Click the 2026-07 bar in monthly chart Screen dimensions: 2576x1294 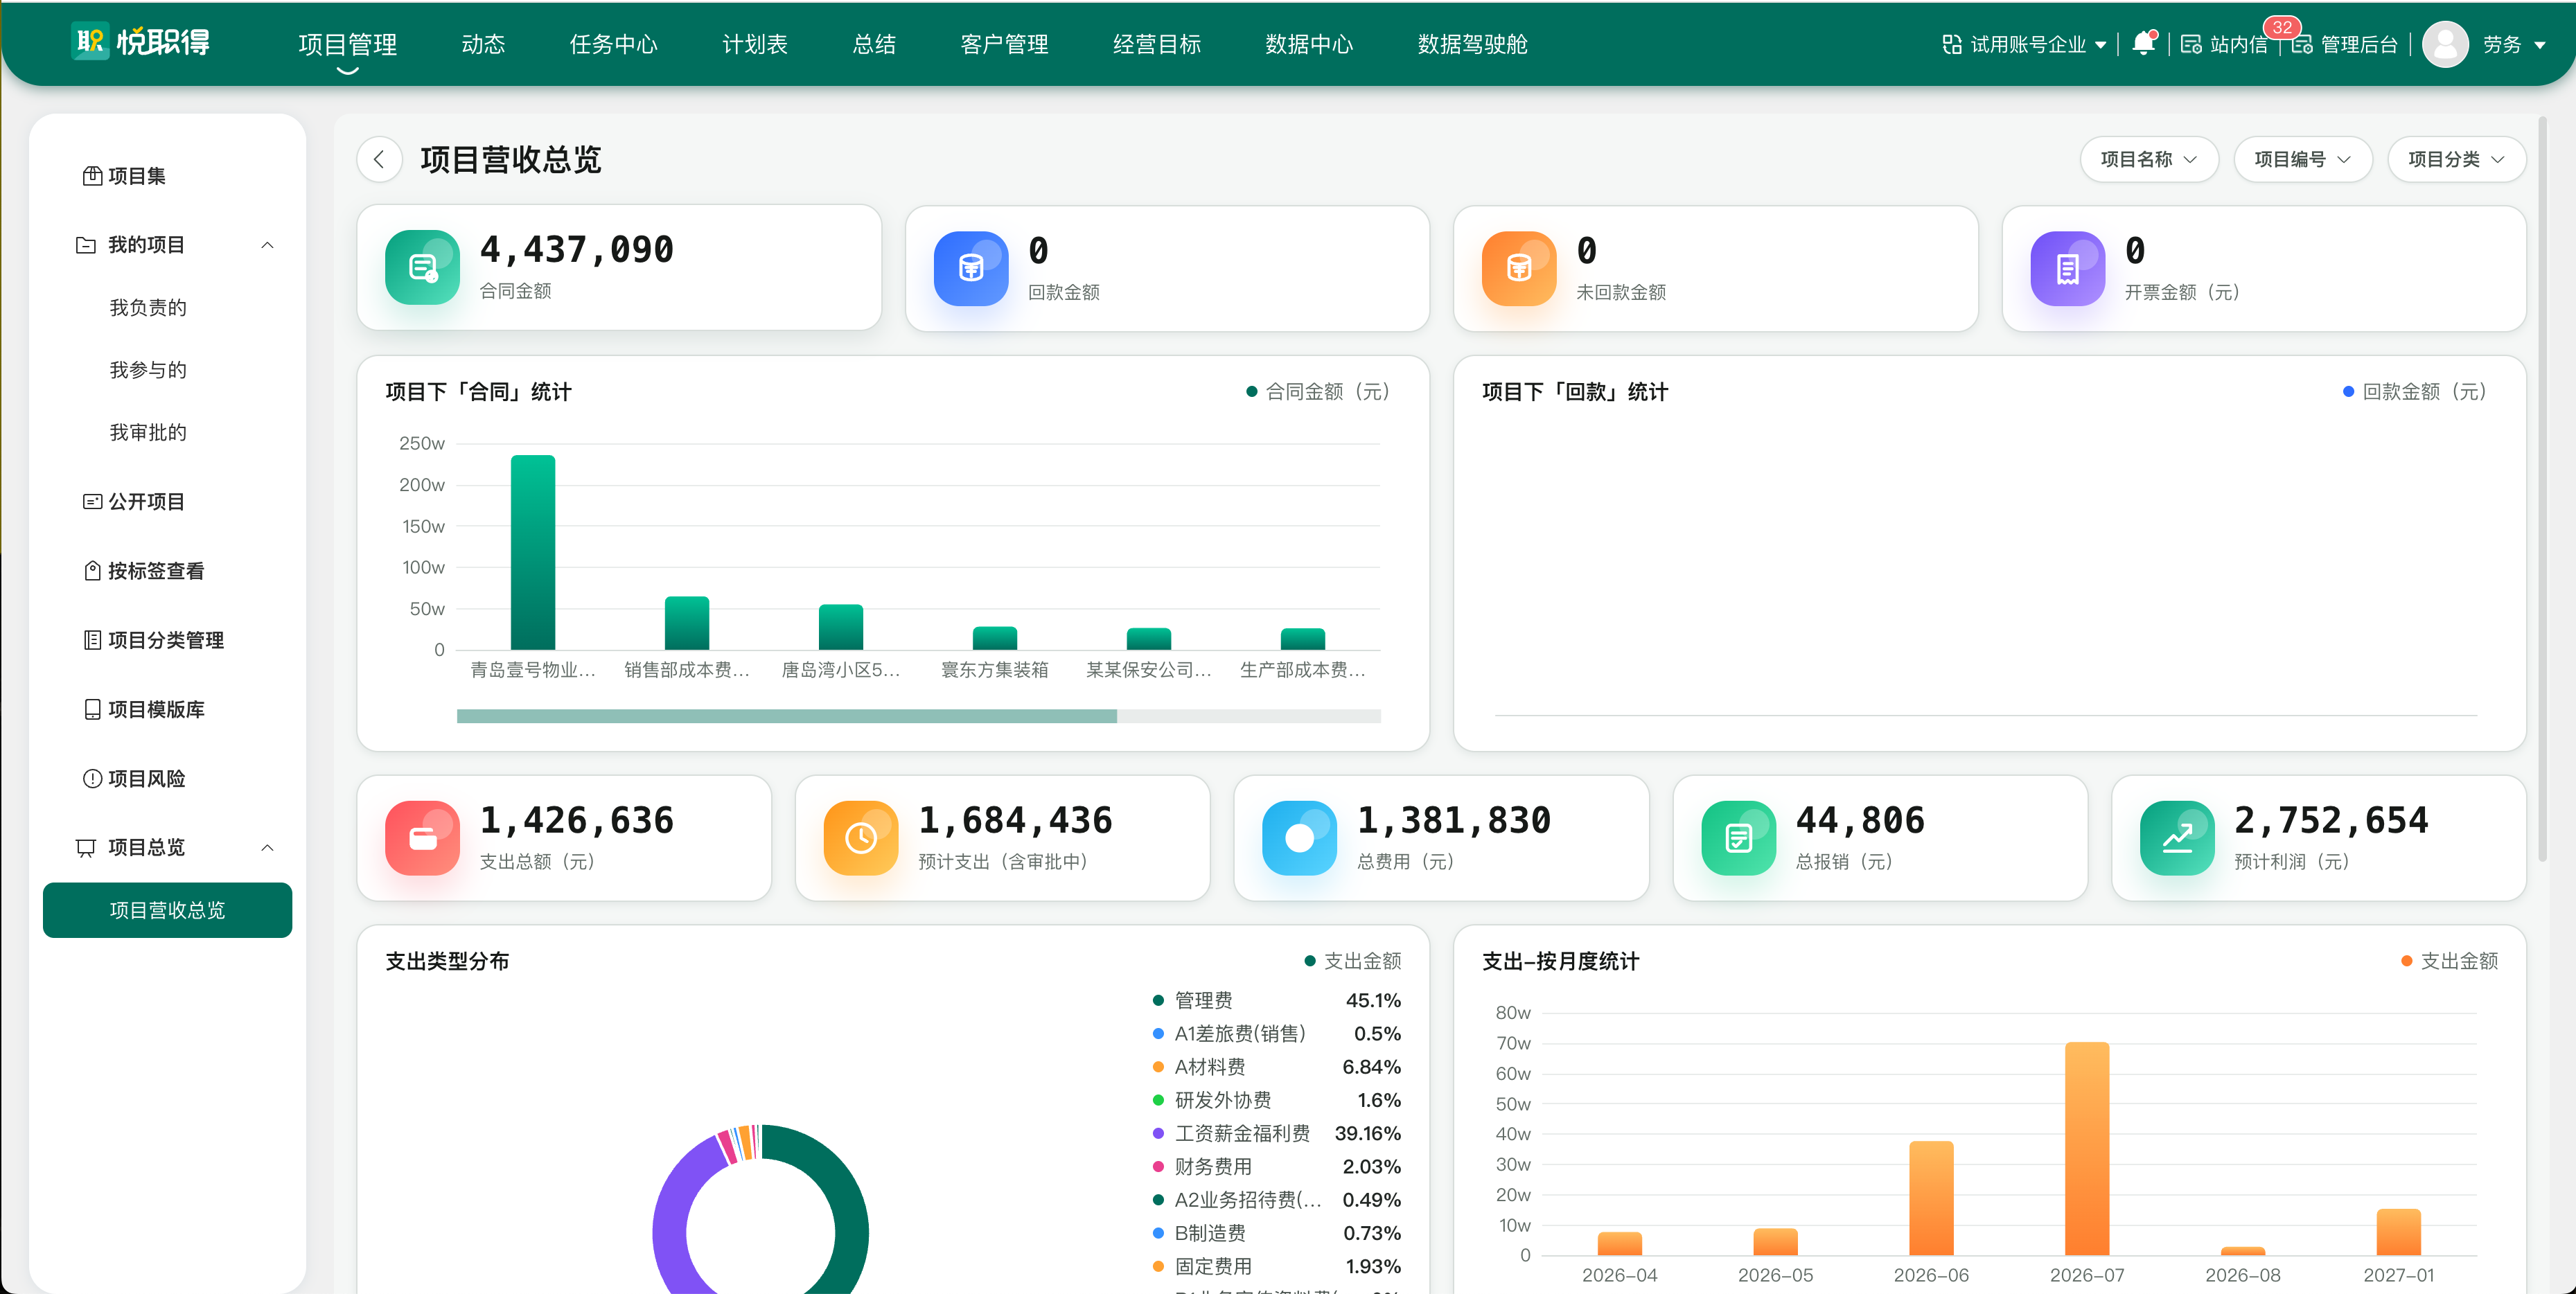(x=2086, y=1148)
